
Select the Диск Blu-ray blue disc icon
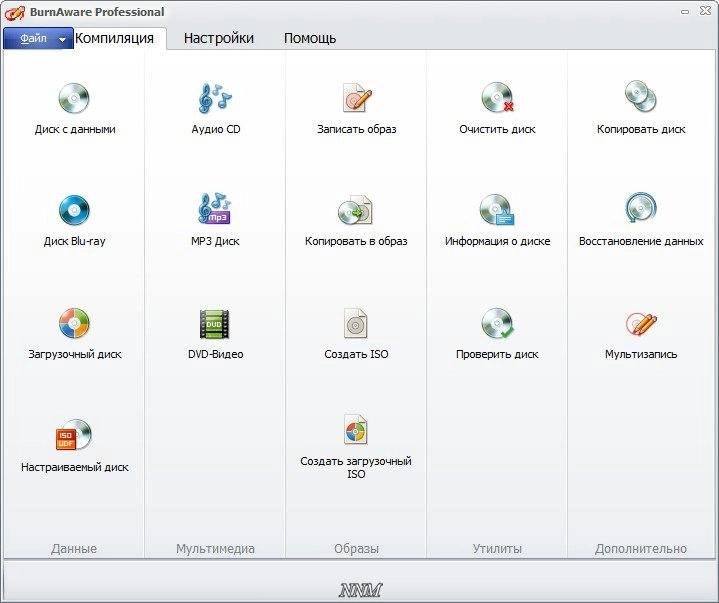click(74, 210)
